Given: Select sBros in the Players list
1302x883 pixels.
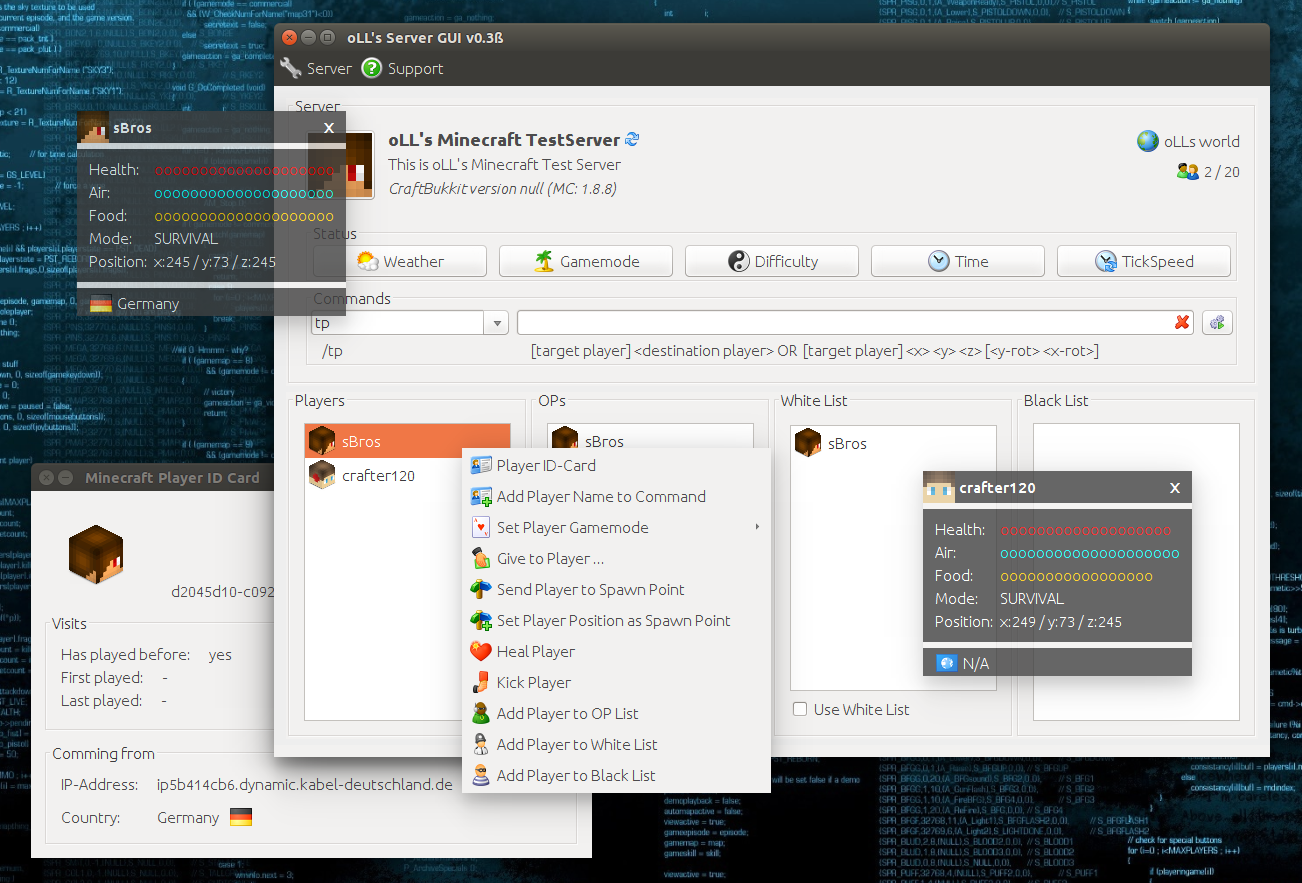Looking at the screenshot, I should click(x=407, y=441).
